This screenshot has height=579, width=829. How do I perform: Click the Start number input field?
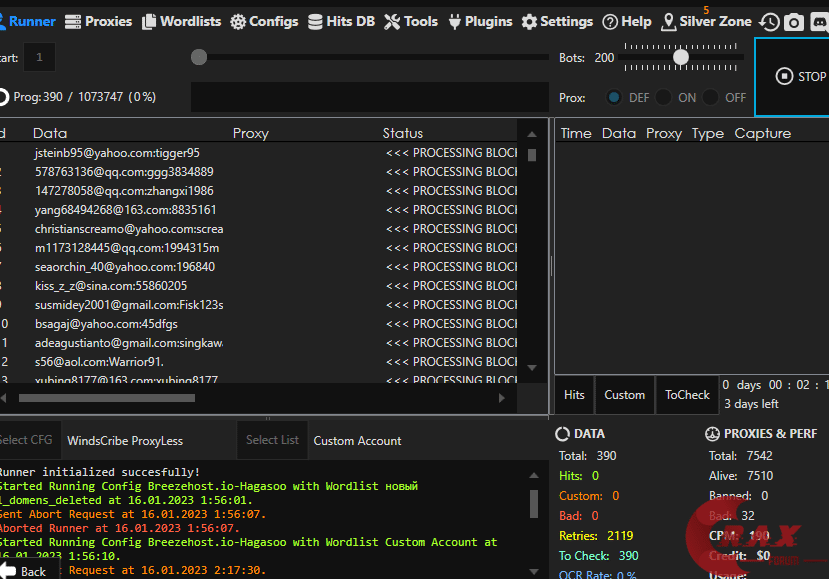coord(39,58)
